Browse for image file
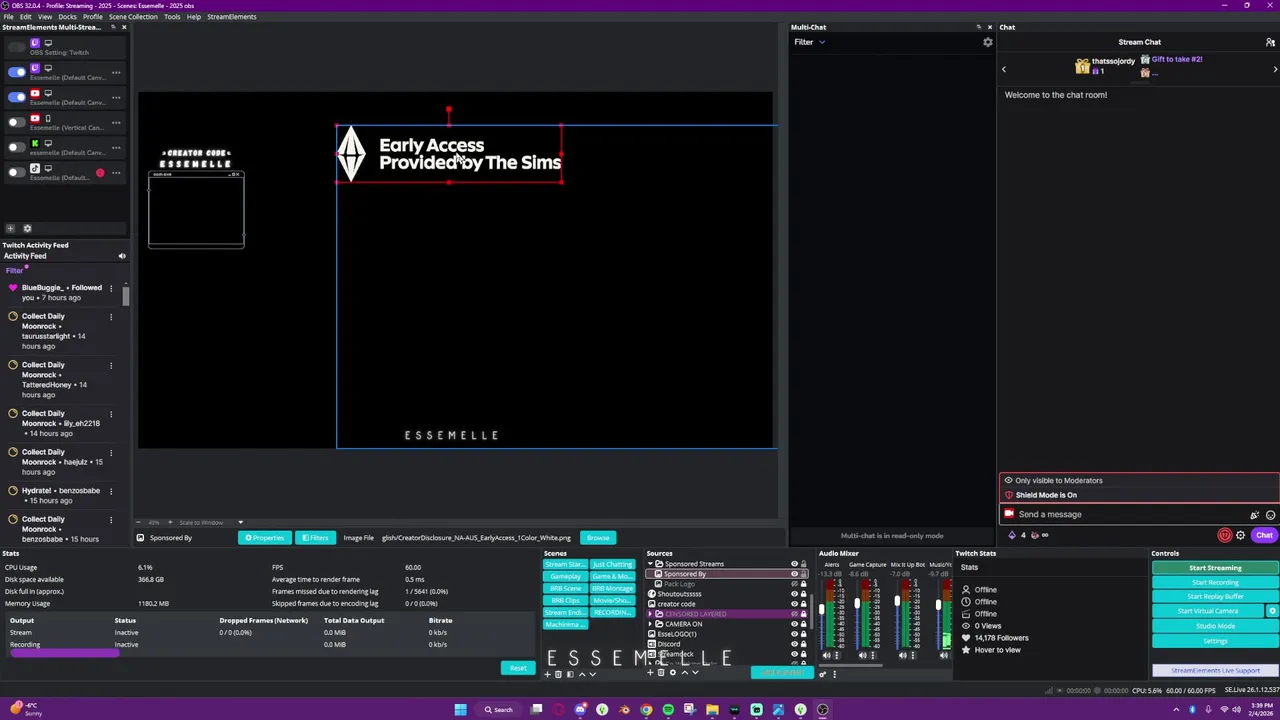This screenshot has width=1280, height=720. point(598,538)
